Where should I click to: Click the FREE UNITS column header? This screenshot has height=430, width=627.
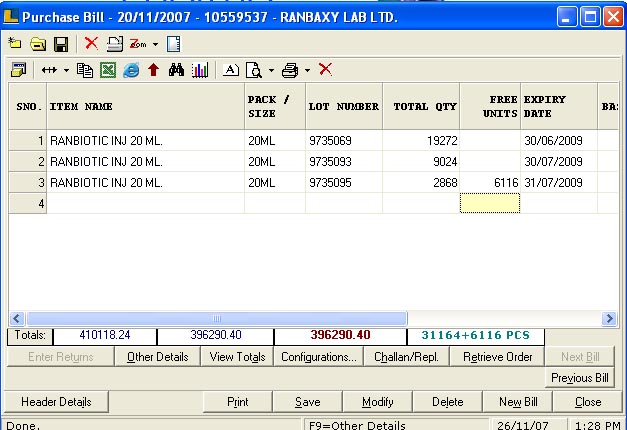pos(490,106)
